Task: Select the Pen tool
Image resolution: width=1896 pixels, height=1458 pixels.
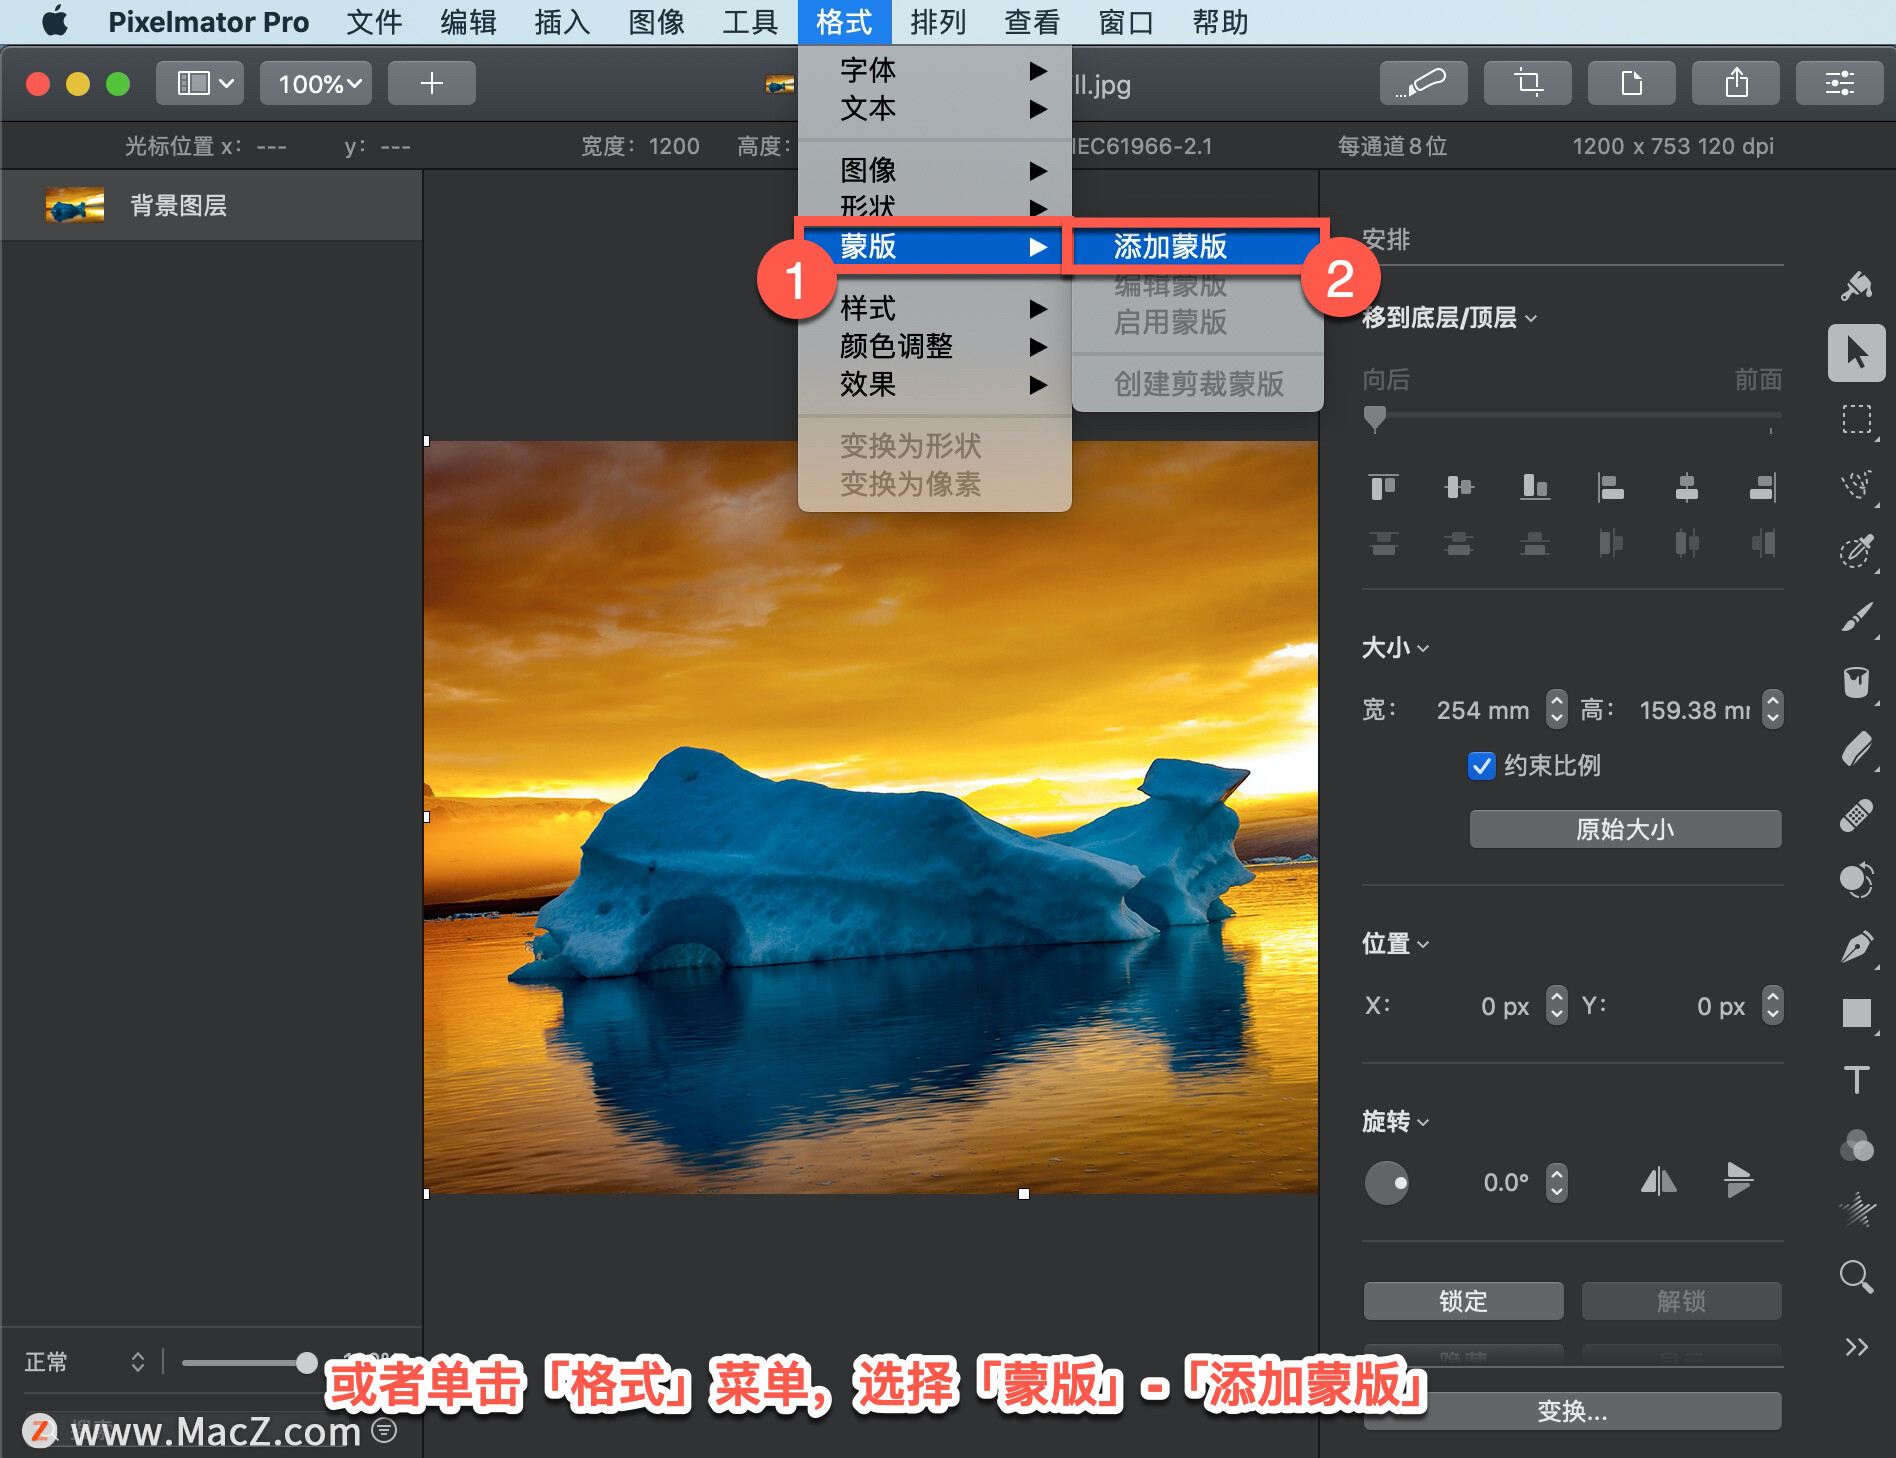Action: 1856,947
